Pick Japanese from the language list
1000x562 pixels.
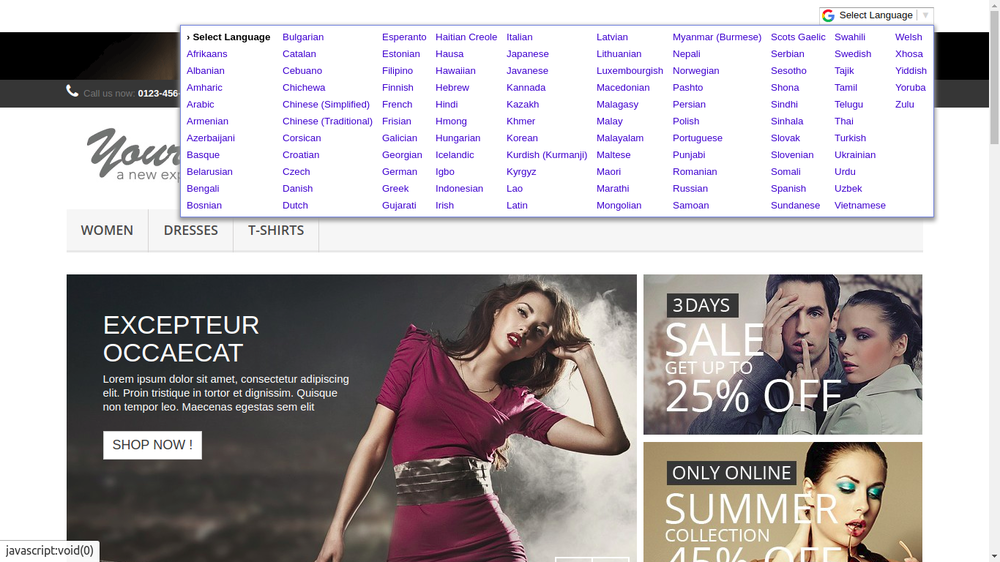pyautogui.click(x=527, y=54)
